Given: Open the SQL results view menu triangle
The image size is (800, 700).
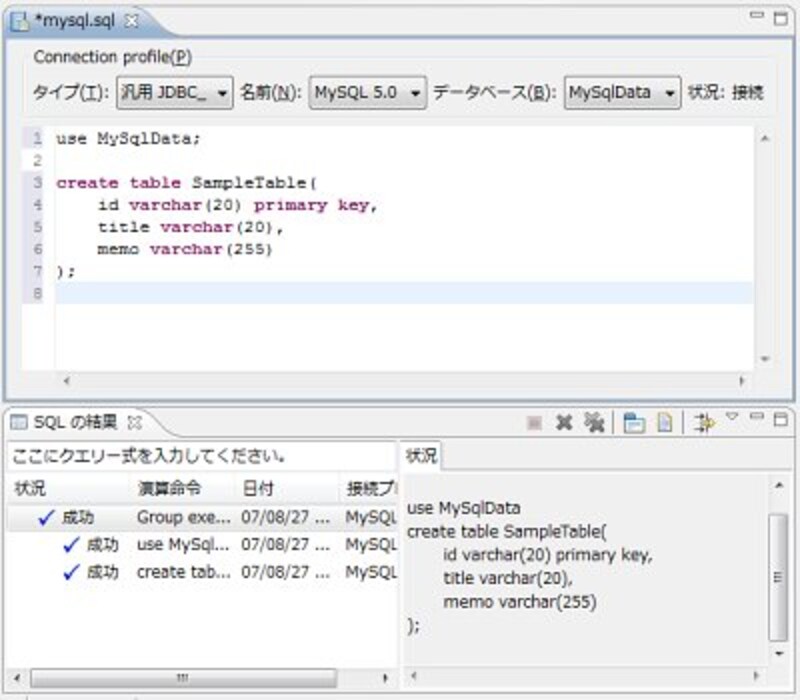Looking at the screenshot, I should (x=732, y=417).
